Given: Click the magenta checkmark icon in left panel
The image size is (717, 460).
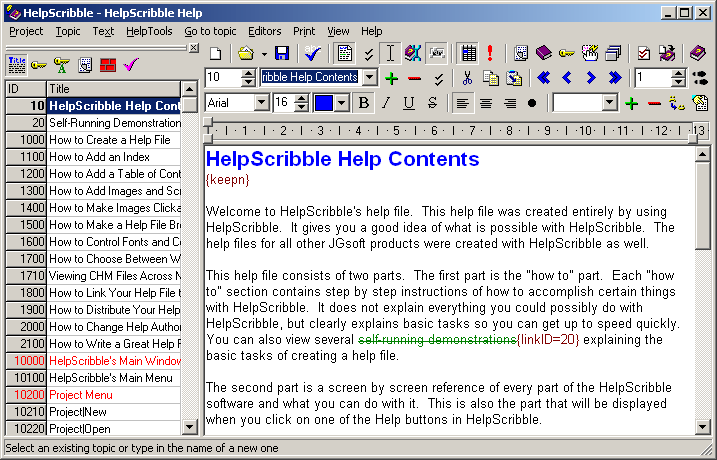Looking at the screenshot, I should pyautogui.click(x=130, y=65).
